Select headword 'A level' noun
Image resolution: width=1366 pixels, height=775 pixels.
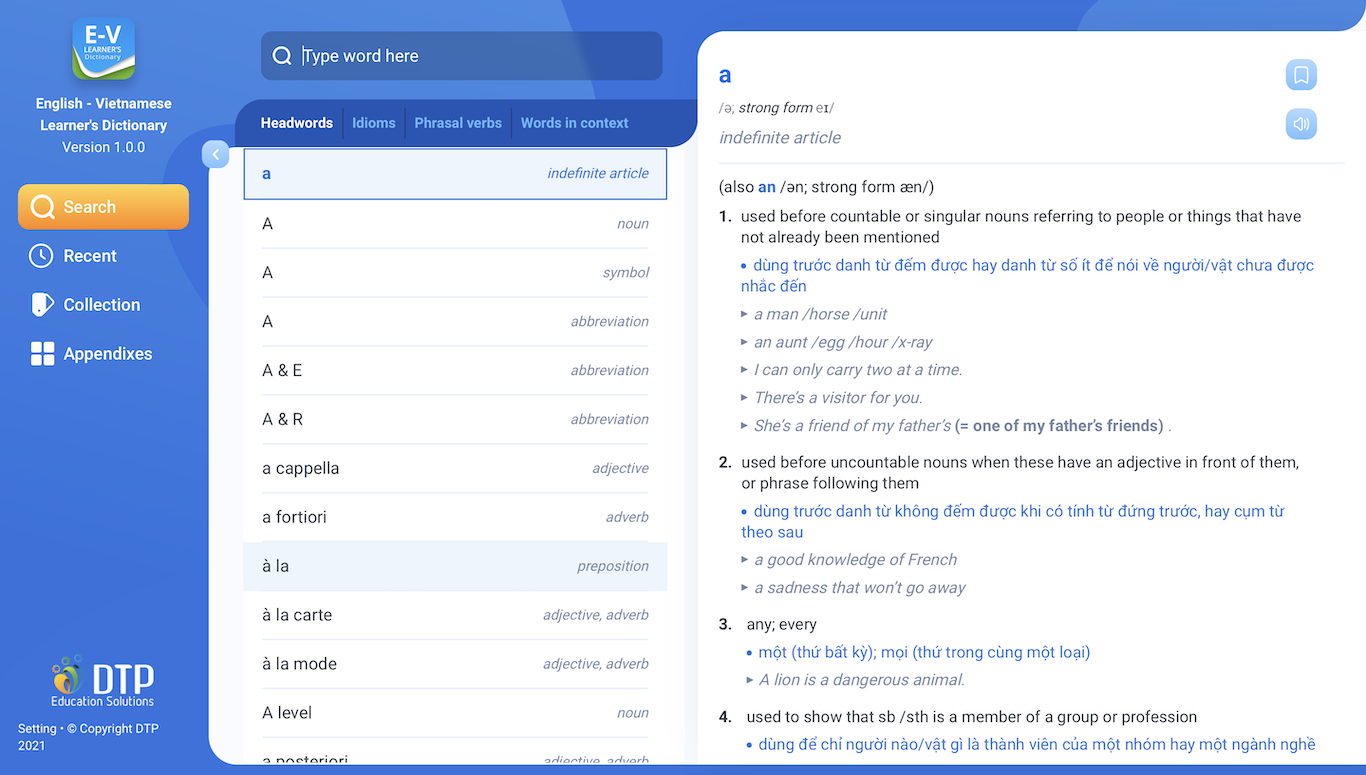click(455, 714)
